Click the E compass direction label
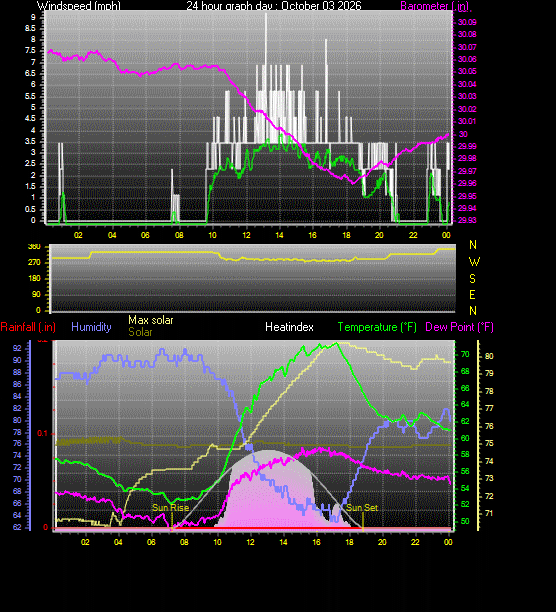This screenshot has width=556, height=612. coord(473,295)
